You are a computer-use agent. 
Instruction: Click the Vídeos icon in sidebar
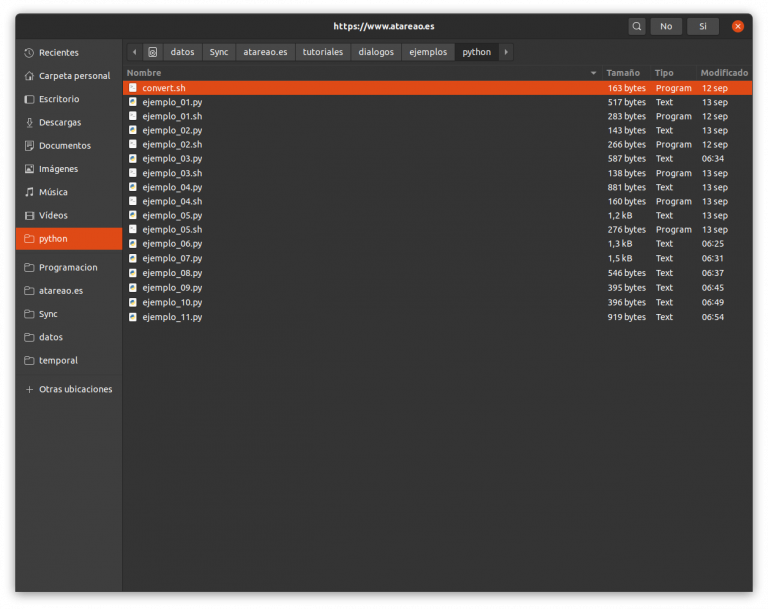pyautogui.click(x=29, y=215)
